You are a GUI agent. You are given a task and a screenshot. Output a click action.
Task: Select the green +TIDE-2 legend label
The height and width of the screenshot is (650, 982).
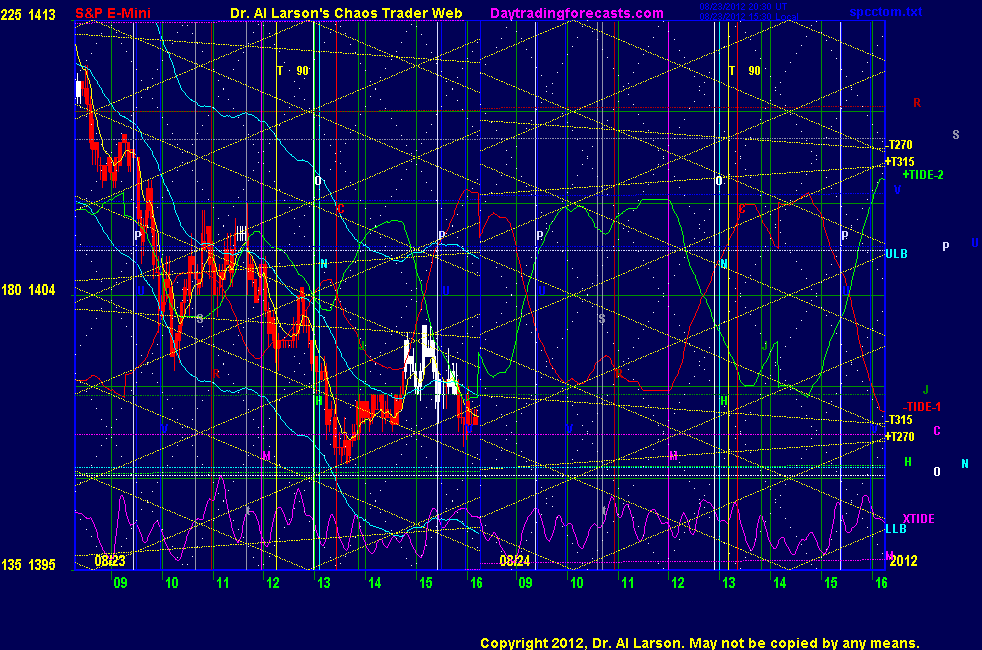click(x=923, y=174)
